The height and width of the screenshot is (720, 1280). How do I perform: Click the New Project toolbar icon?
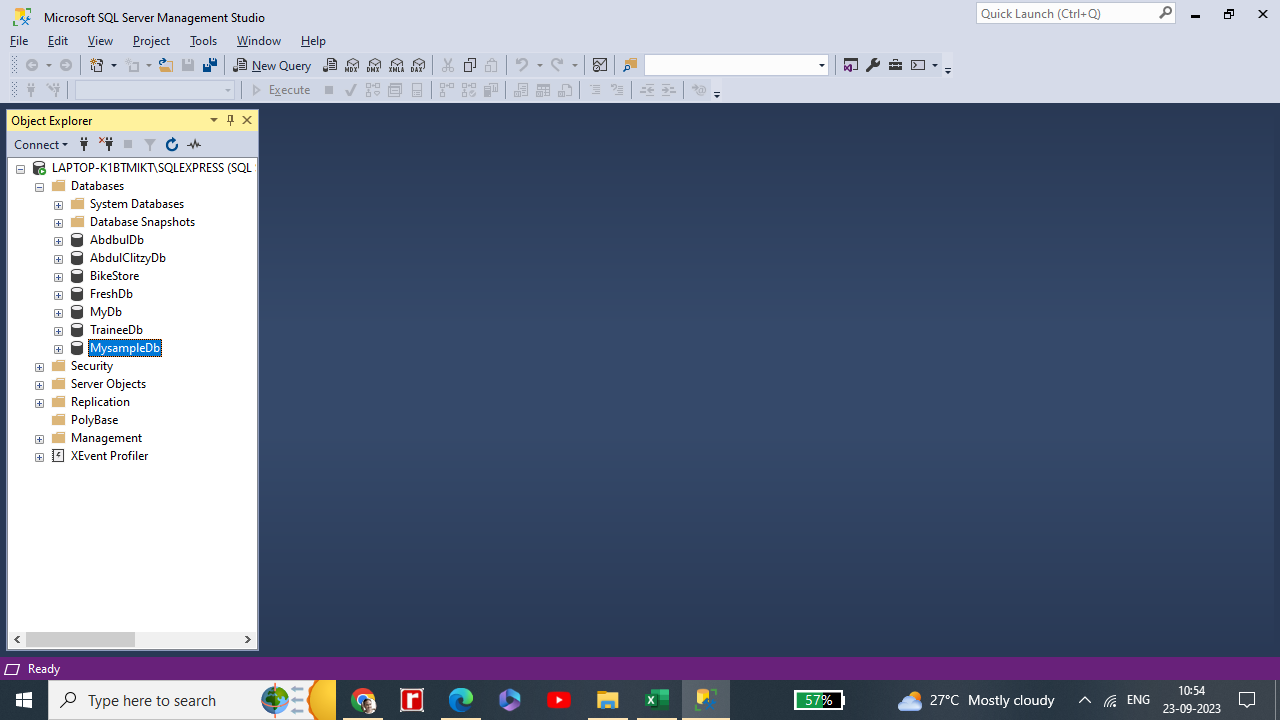97,65
